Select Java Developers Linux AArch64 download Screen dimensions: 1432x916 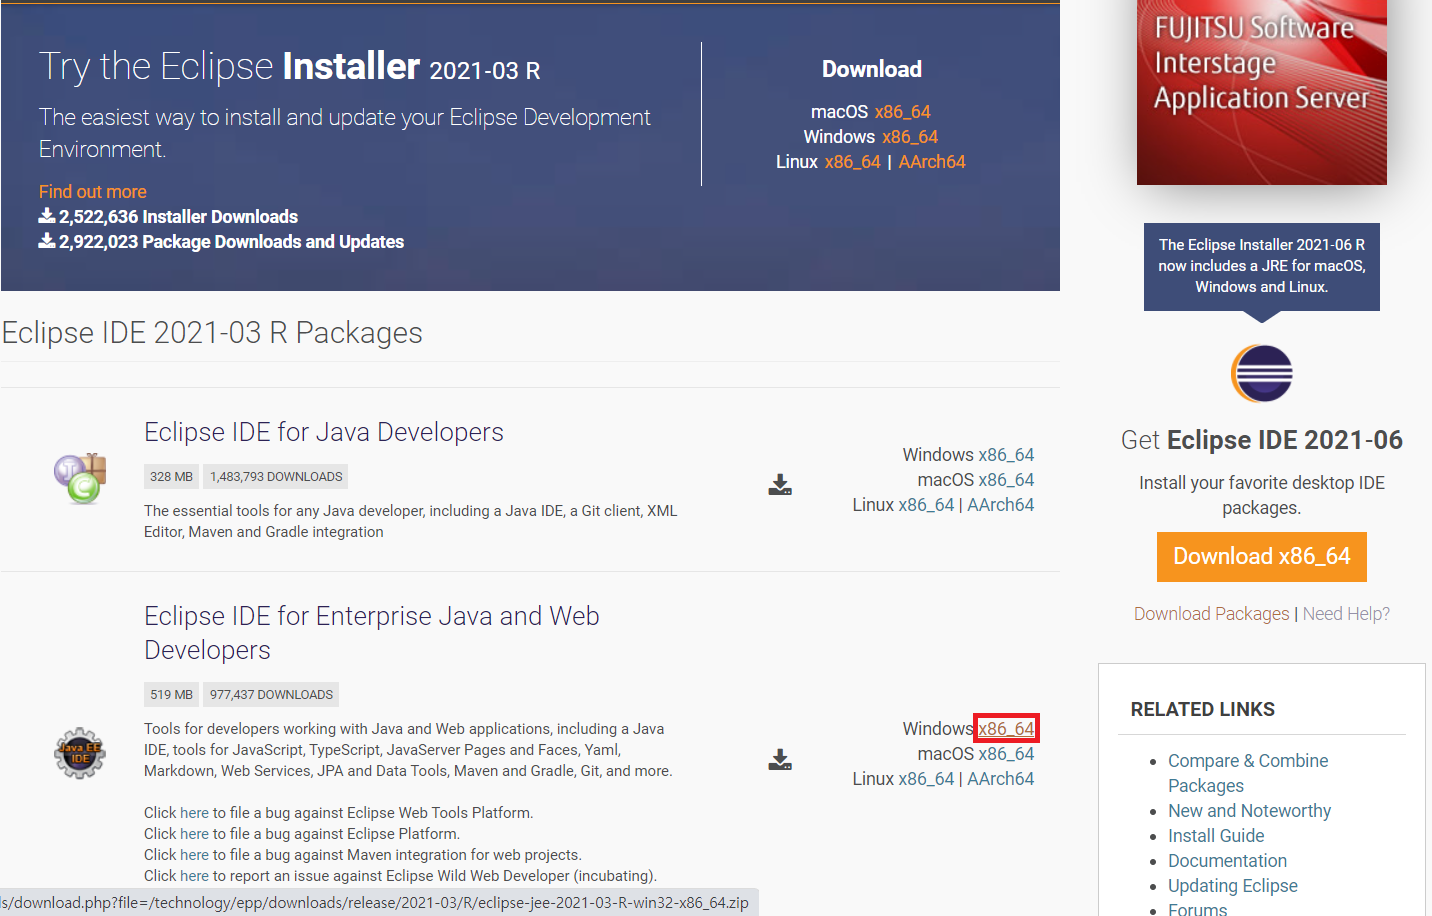pos(1001,505)
